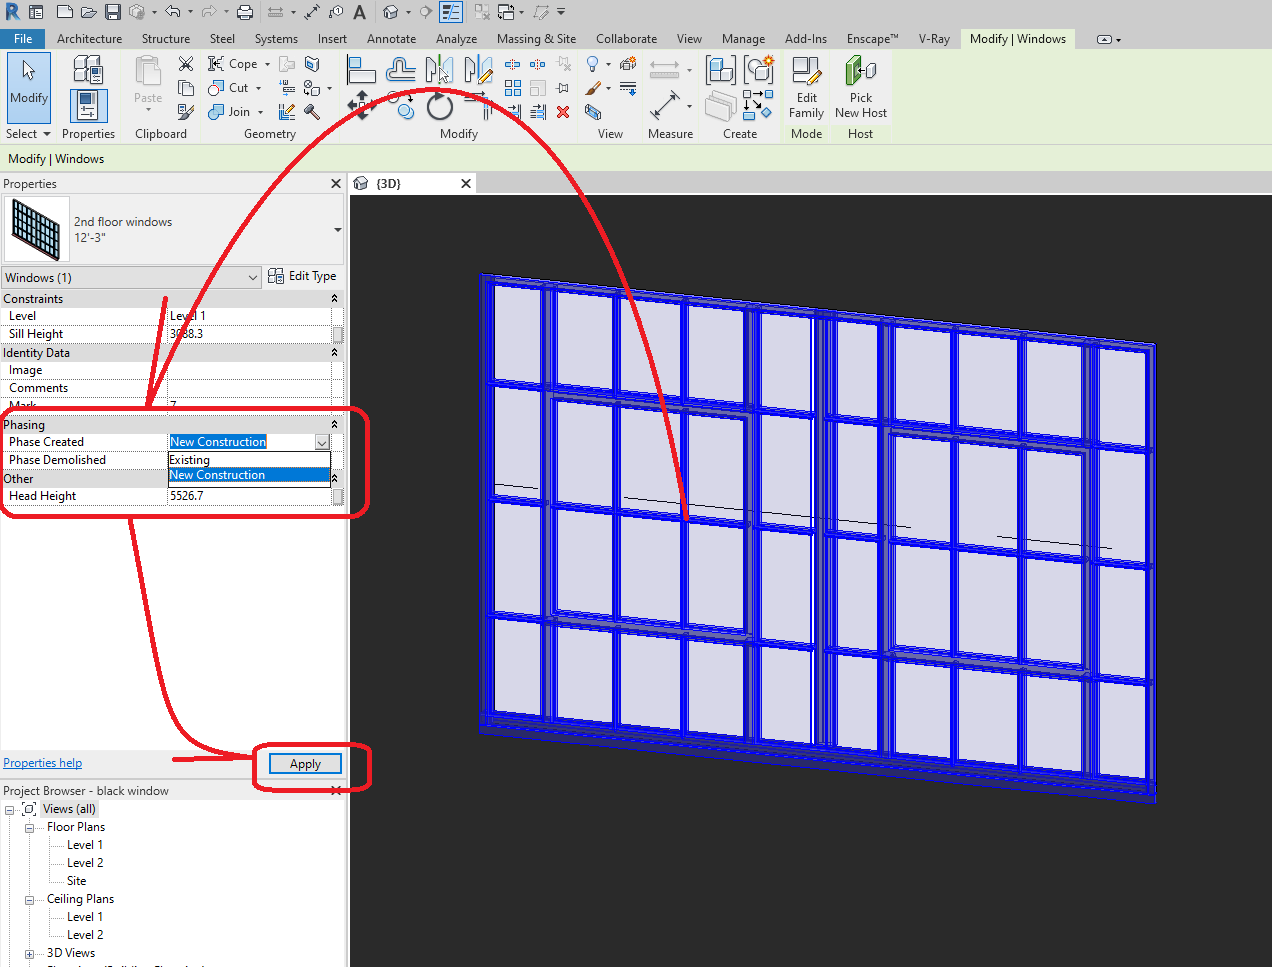Select the Rotate tool in Modify panel

click(439, 104)
